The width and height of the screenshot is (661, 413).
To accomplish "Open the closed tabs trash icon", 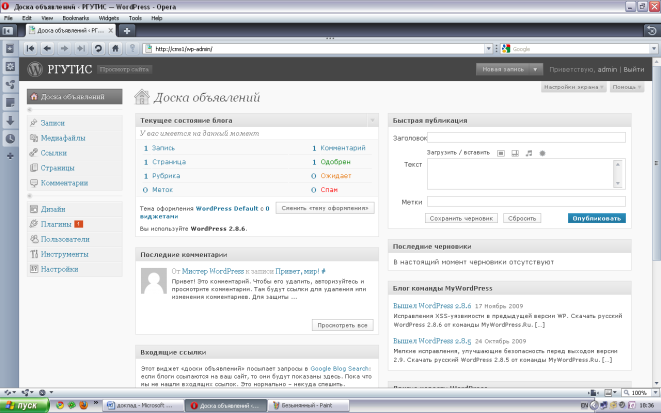I will 651,30.
